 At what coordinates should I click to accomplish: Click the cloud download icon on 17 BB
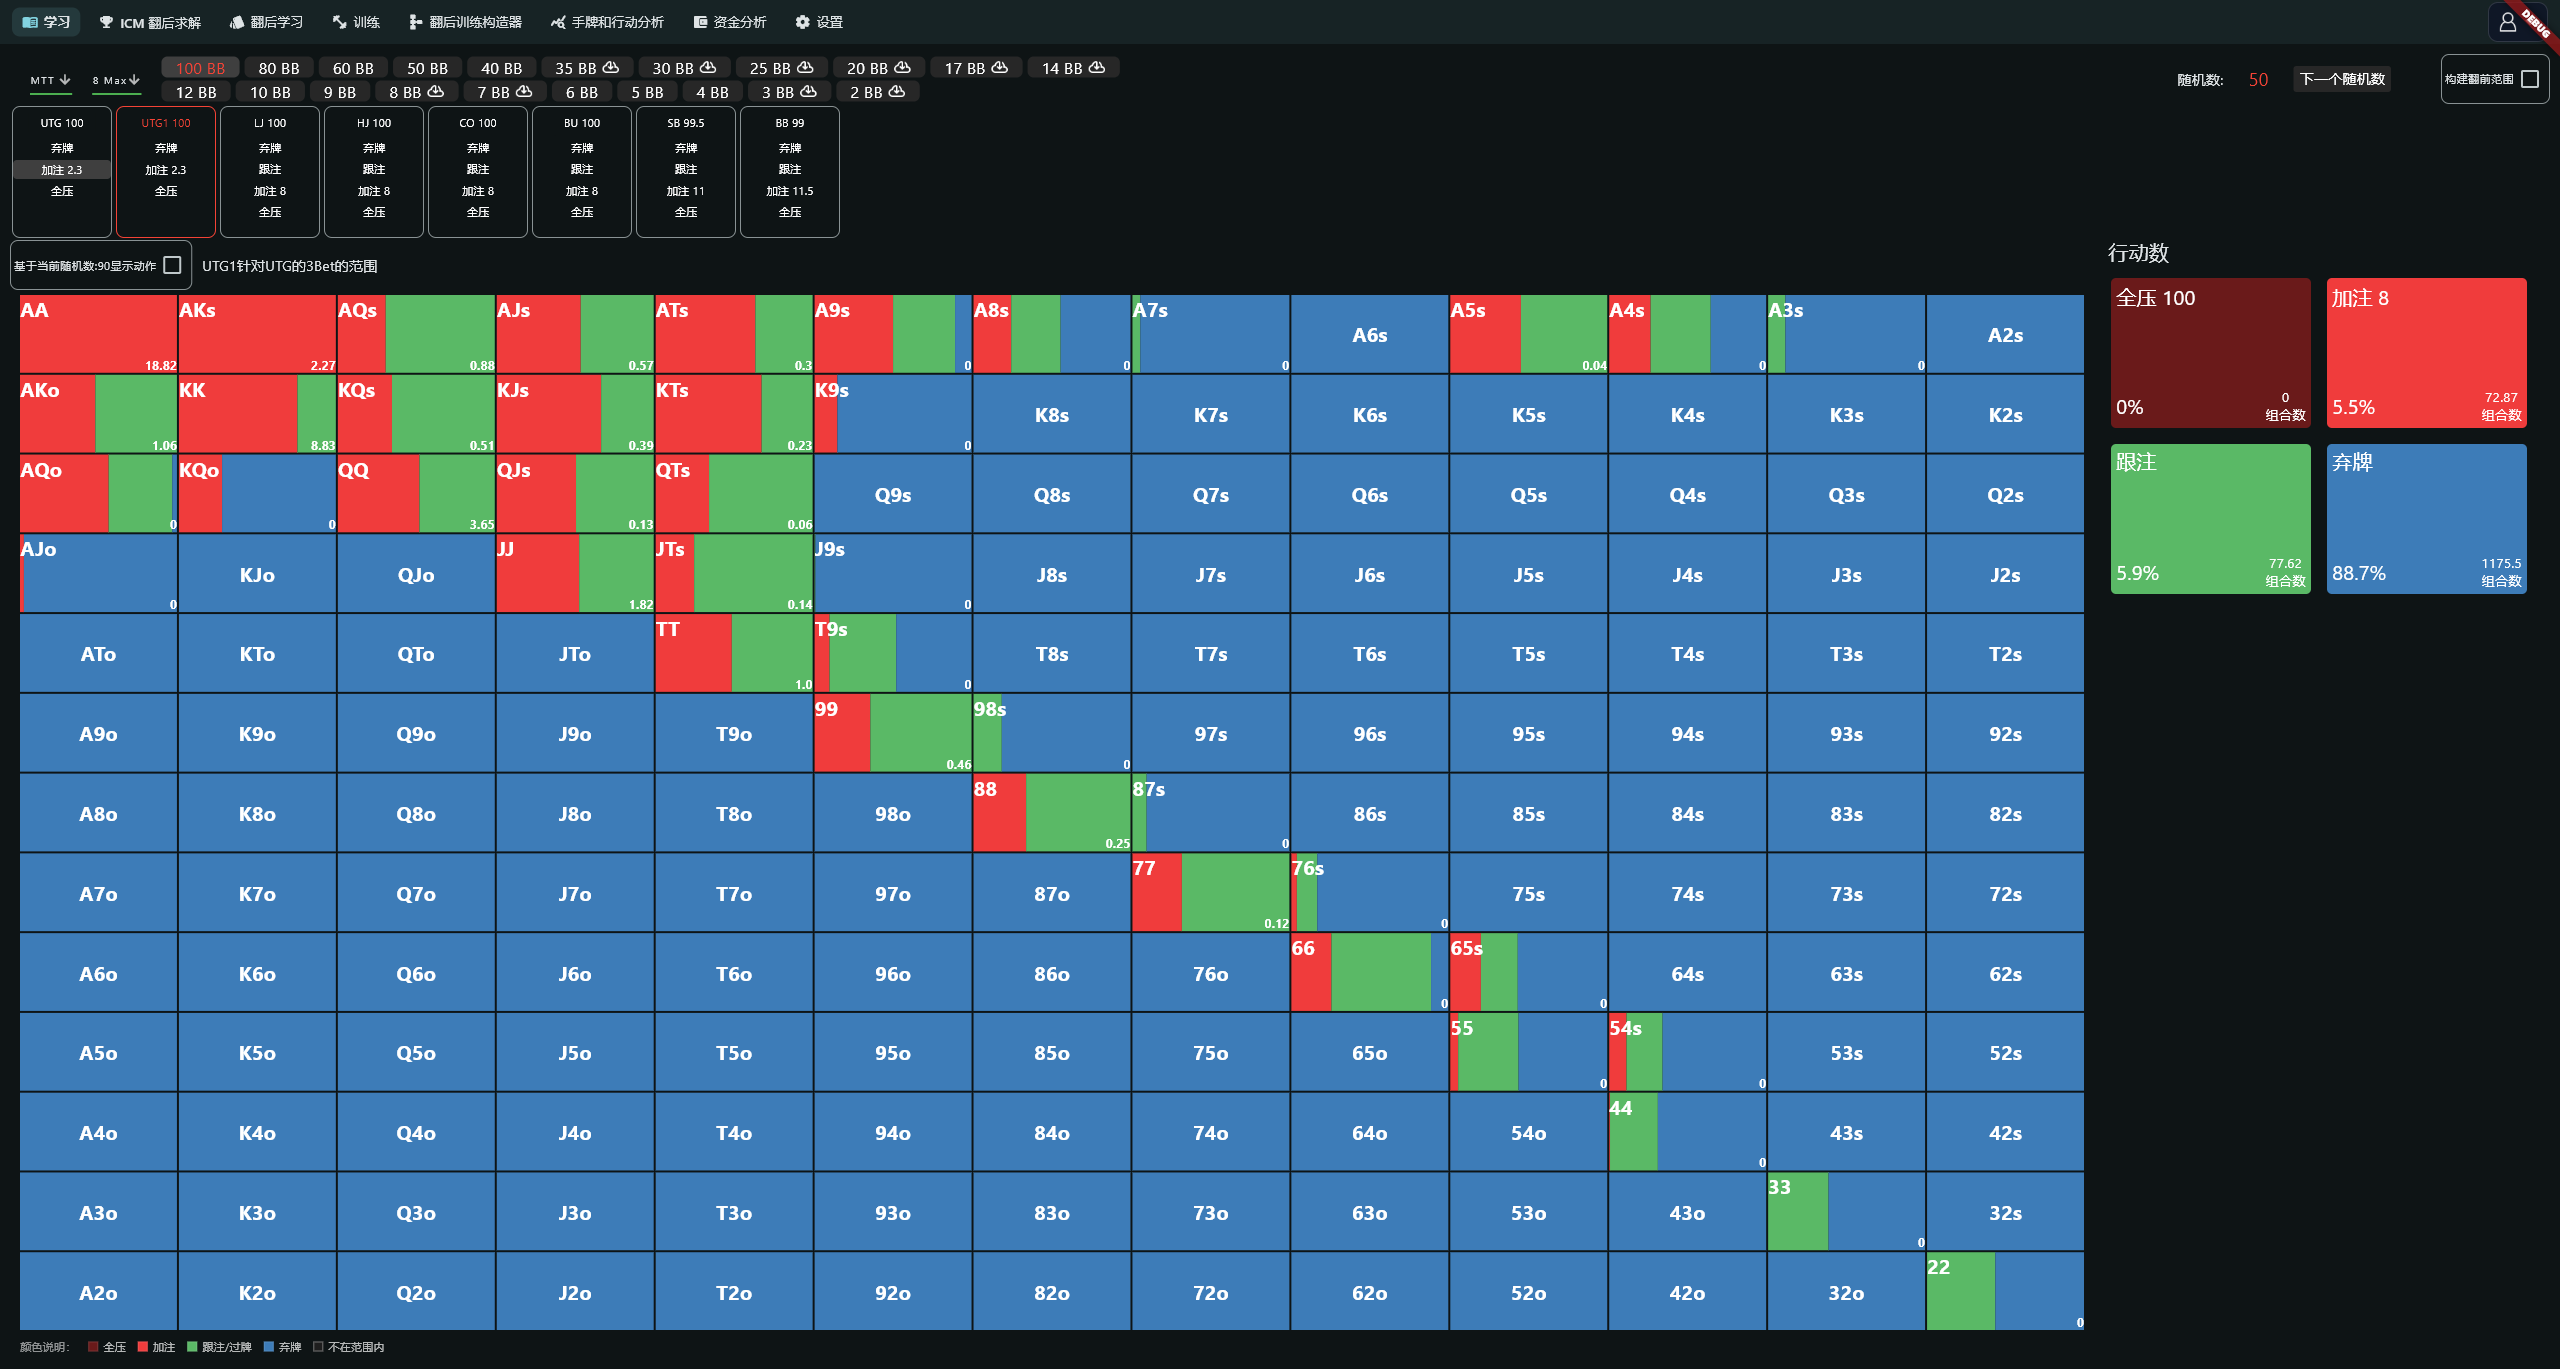pos(1000,68)
